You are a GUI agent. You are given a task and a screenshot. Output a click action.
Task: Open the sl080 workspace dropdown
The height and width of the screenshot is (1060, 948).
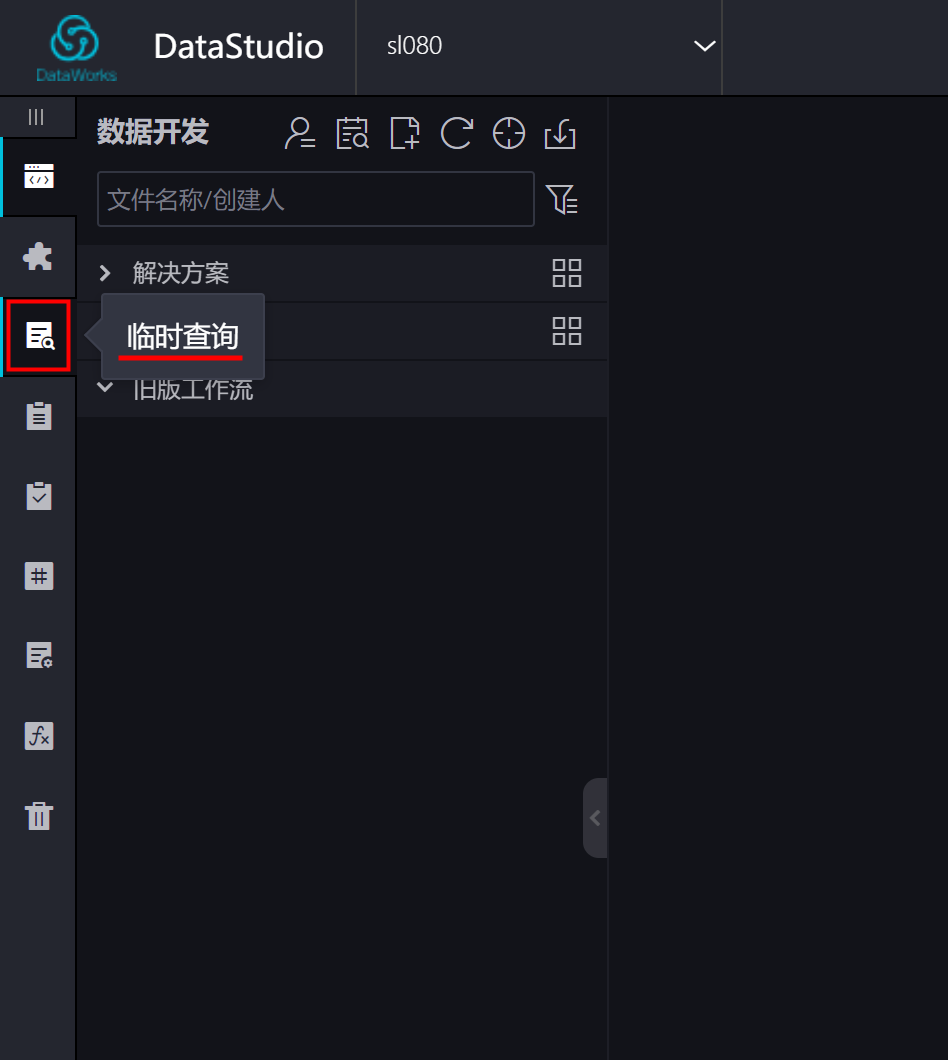(x=539, y=46)
